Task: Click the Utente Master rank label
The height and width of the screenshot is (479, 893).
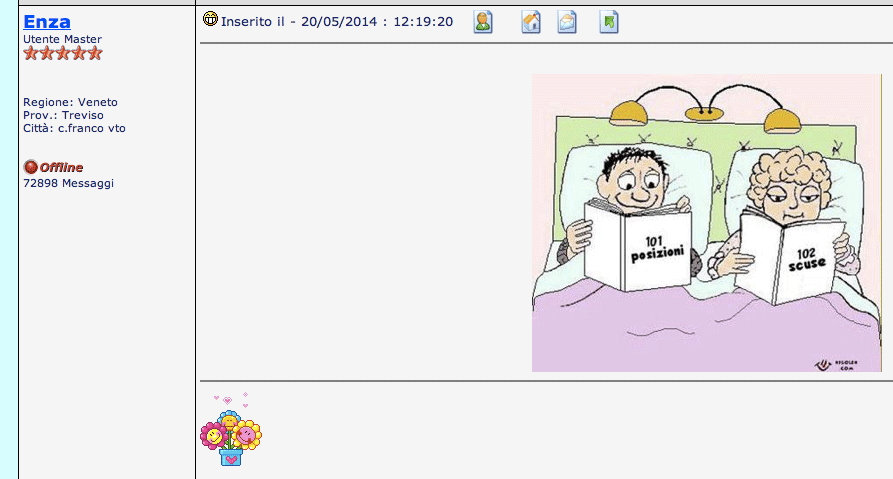Action: click(62, 39)
